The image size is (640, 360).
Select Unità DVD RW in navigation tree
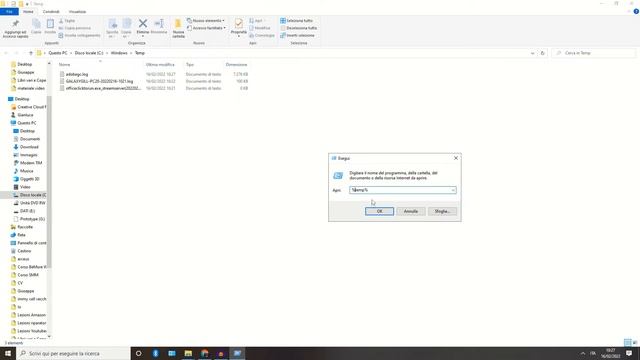[x=29, y=203]
